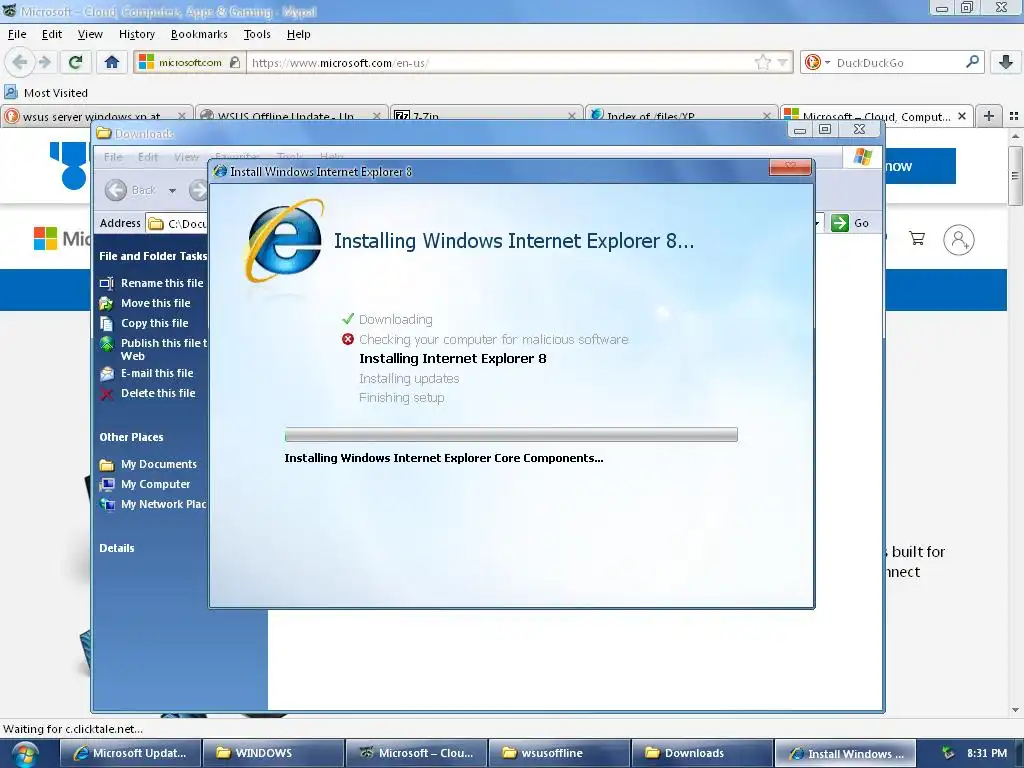Open the browser Help menu
Image resolution: width=1024 pixels, height=768 pixels.
pos(298,34)
